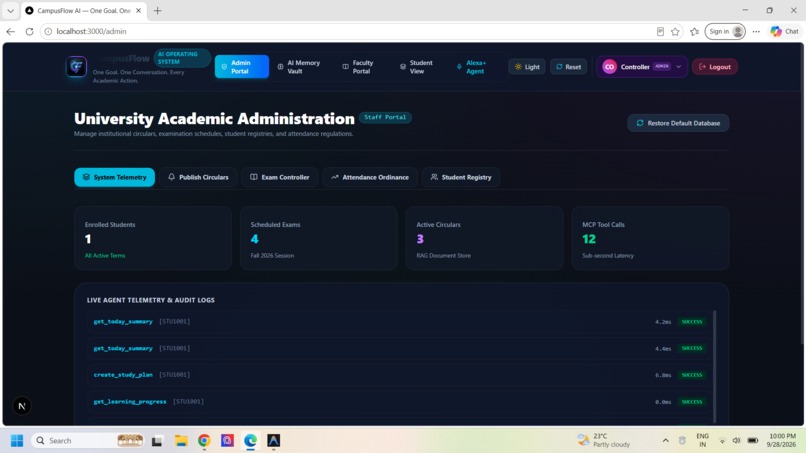This screenshot has height=453, width=806.
Task: Toggle Light theme mode
Action: pyautogui.click(x=527, y=67)
